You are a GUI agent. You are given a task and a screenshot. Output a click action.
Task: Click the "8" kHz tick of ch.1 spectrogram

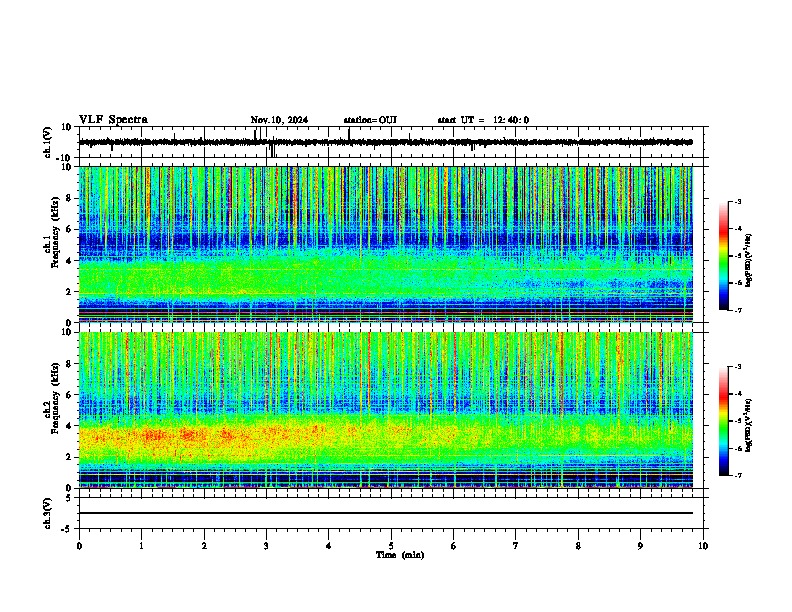click(69, 198)
